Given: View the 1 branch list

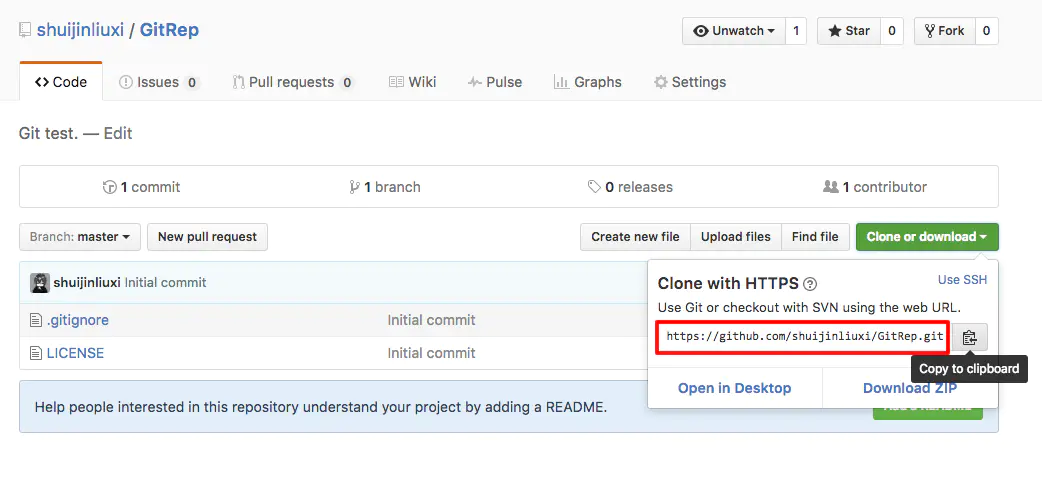Looking at the screenshot, I should 385,187.
